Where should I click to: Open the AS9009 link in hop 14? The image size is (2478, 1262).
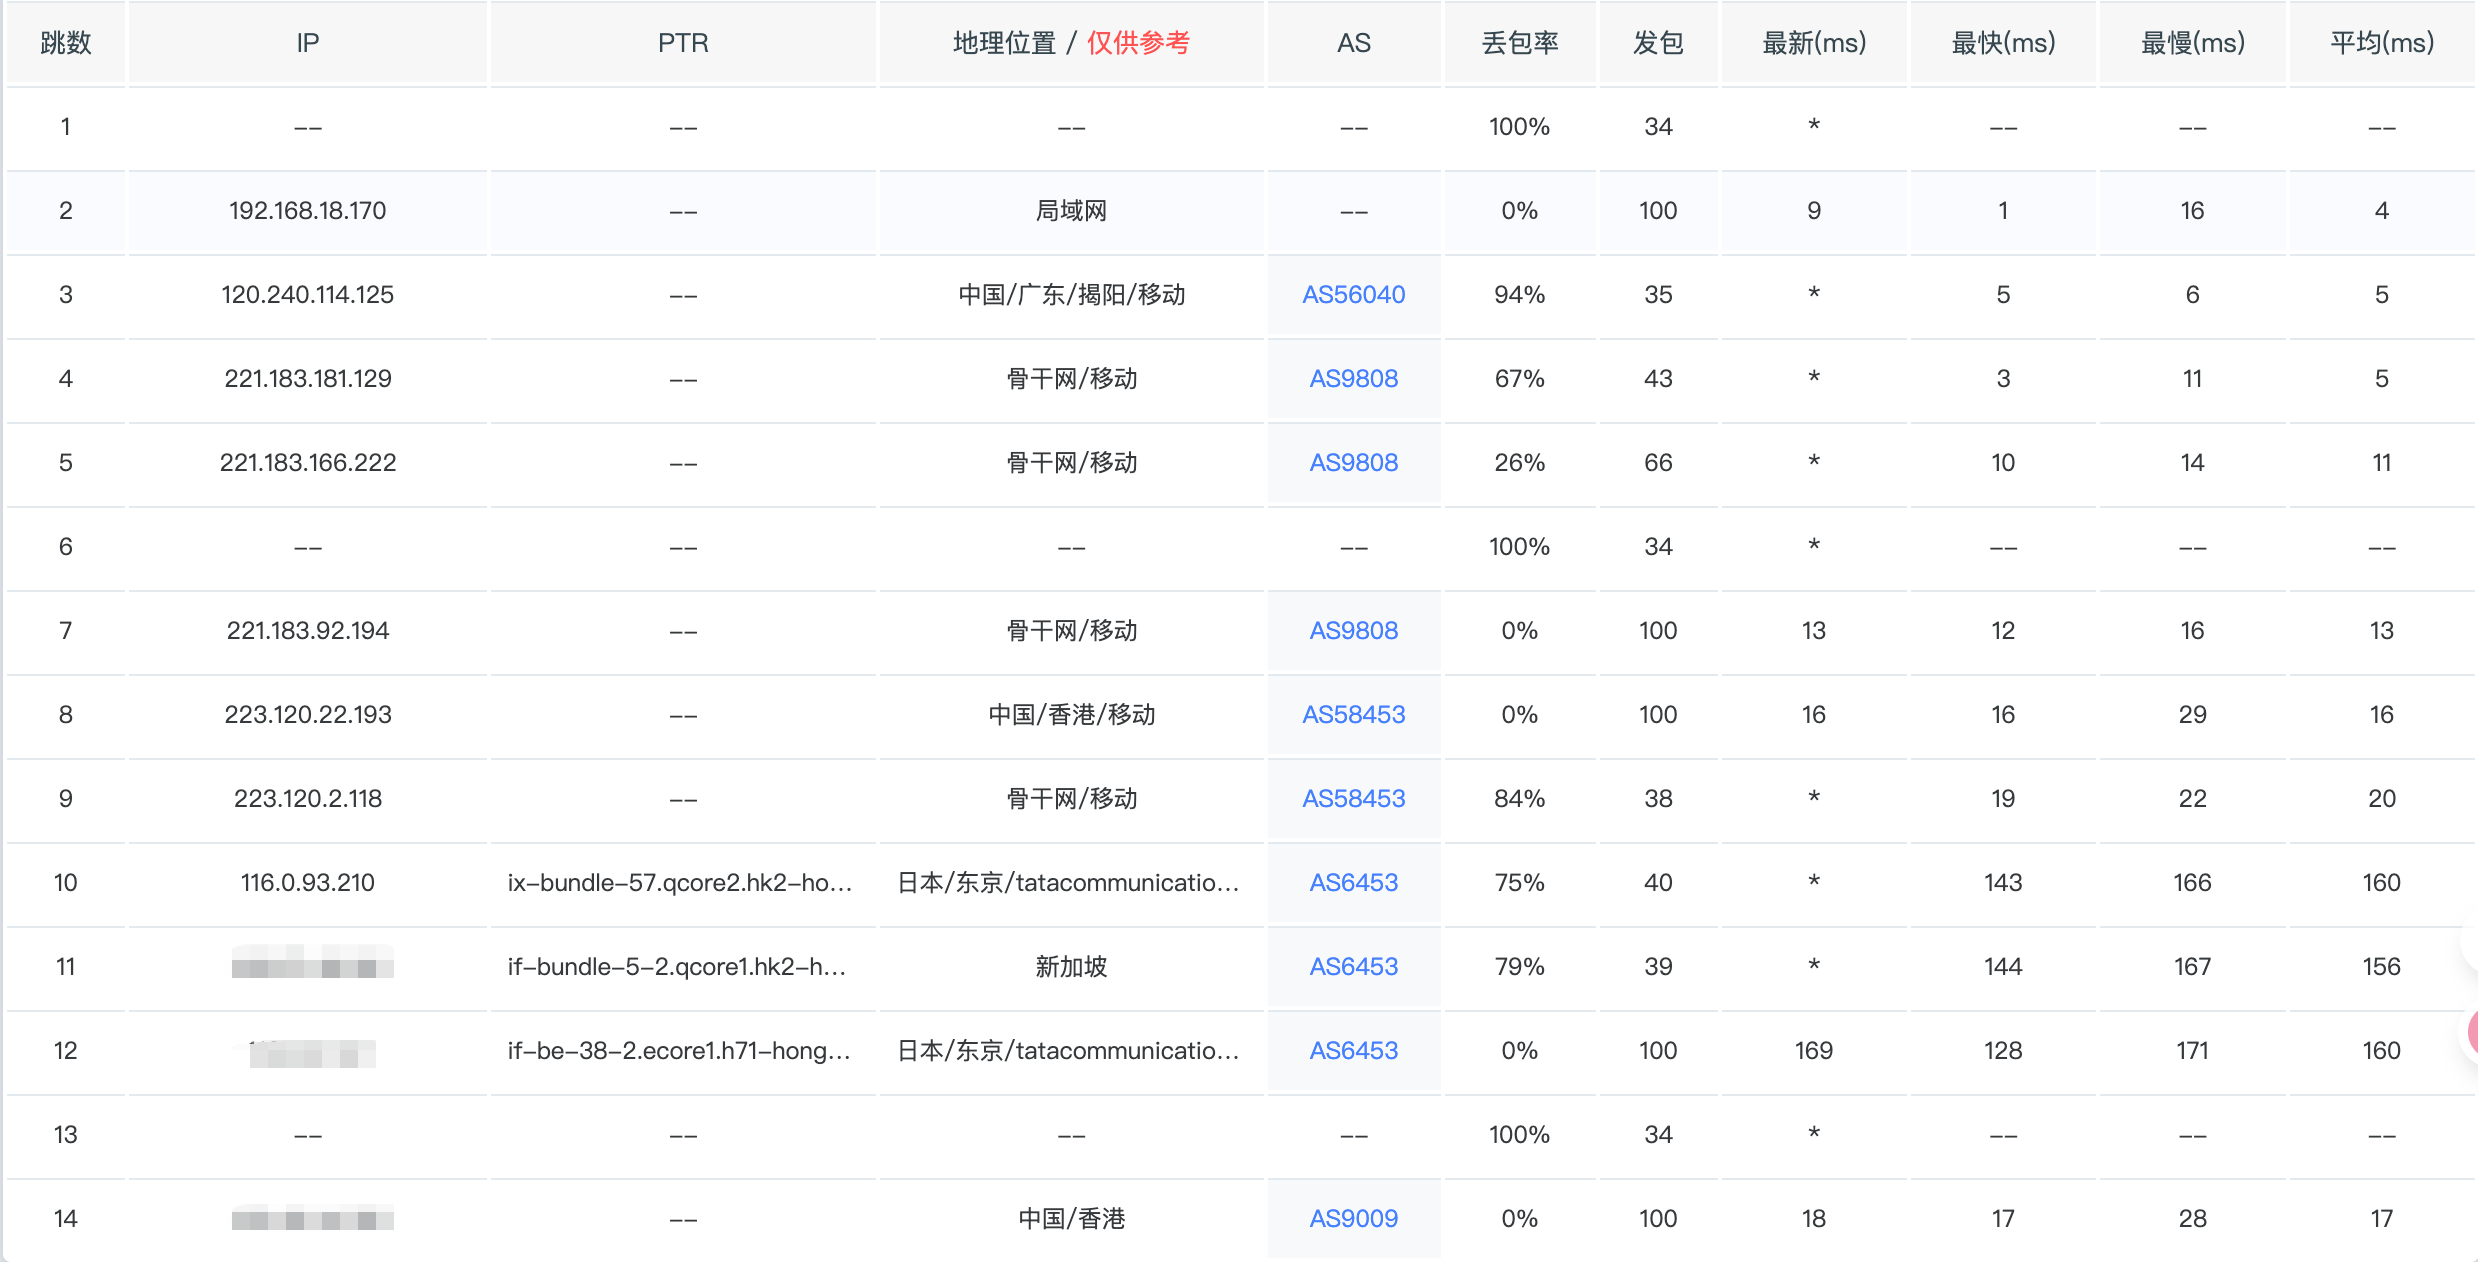(x=1353, y=1219)
